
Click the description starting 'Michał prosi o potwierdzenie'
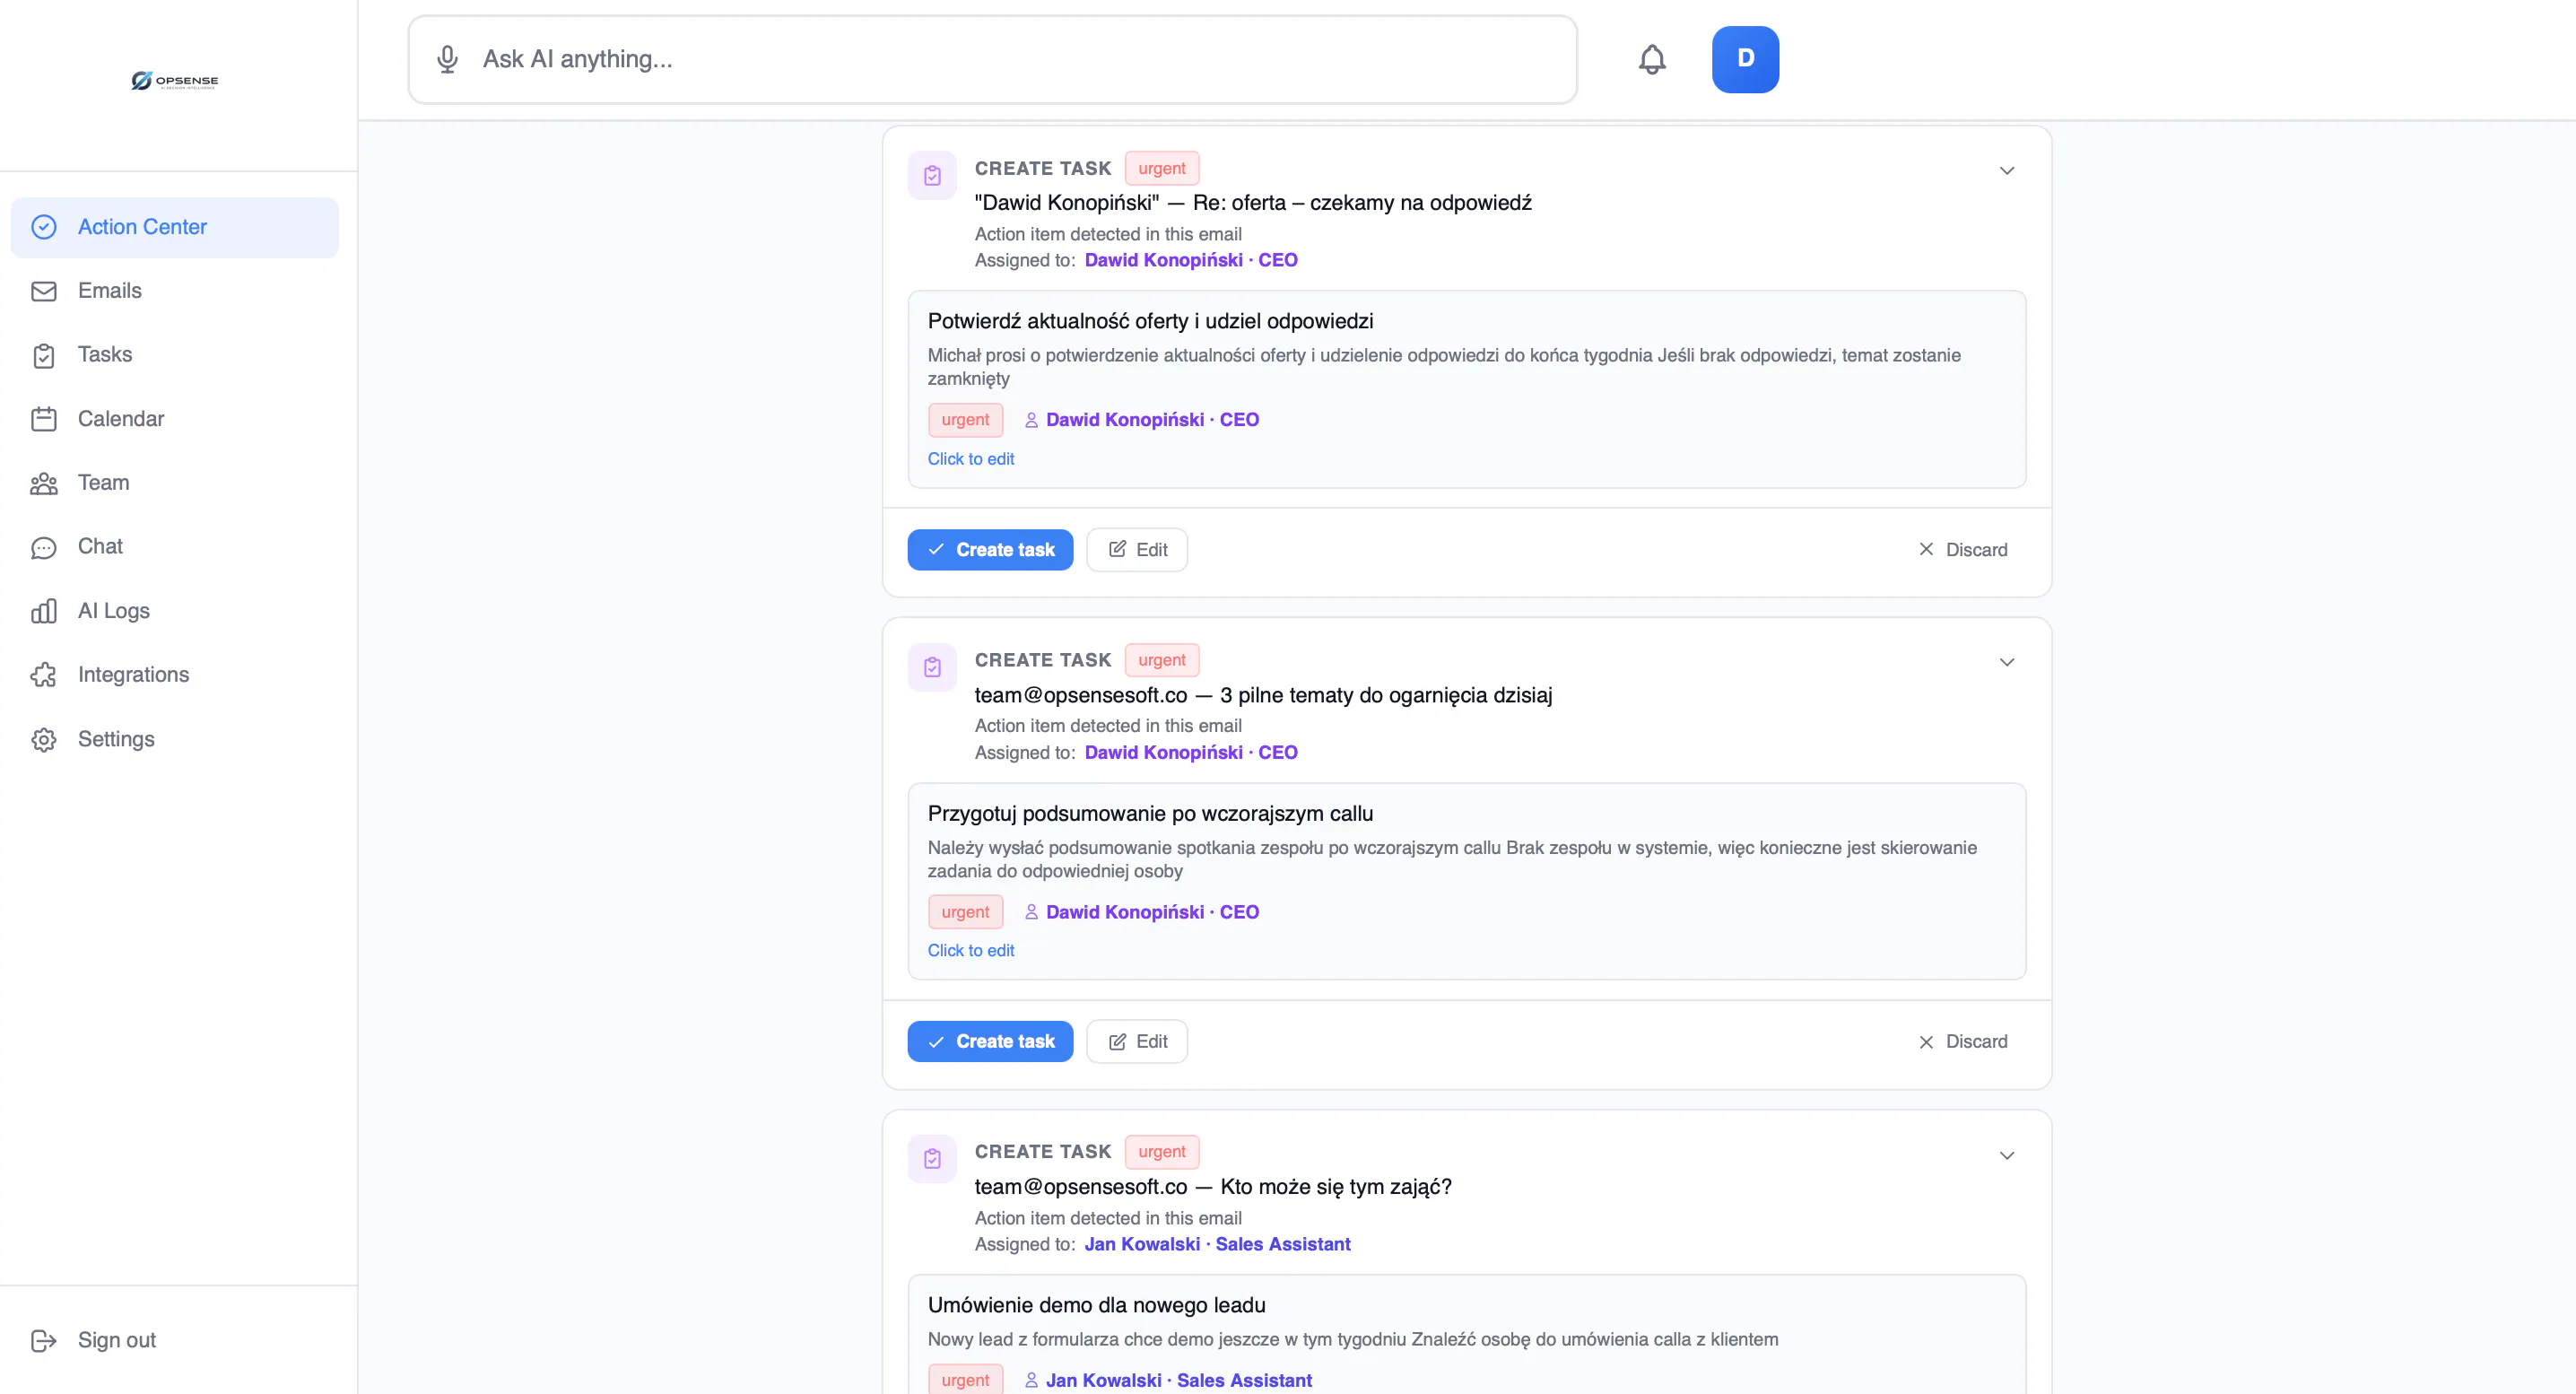pyautogui.click(x=1444, y=367)
